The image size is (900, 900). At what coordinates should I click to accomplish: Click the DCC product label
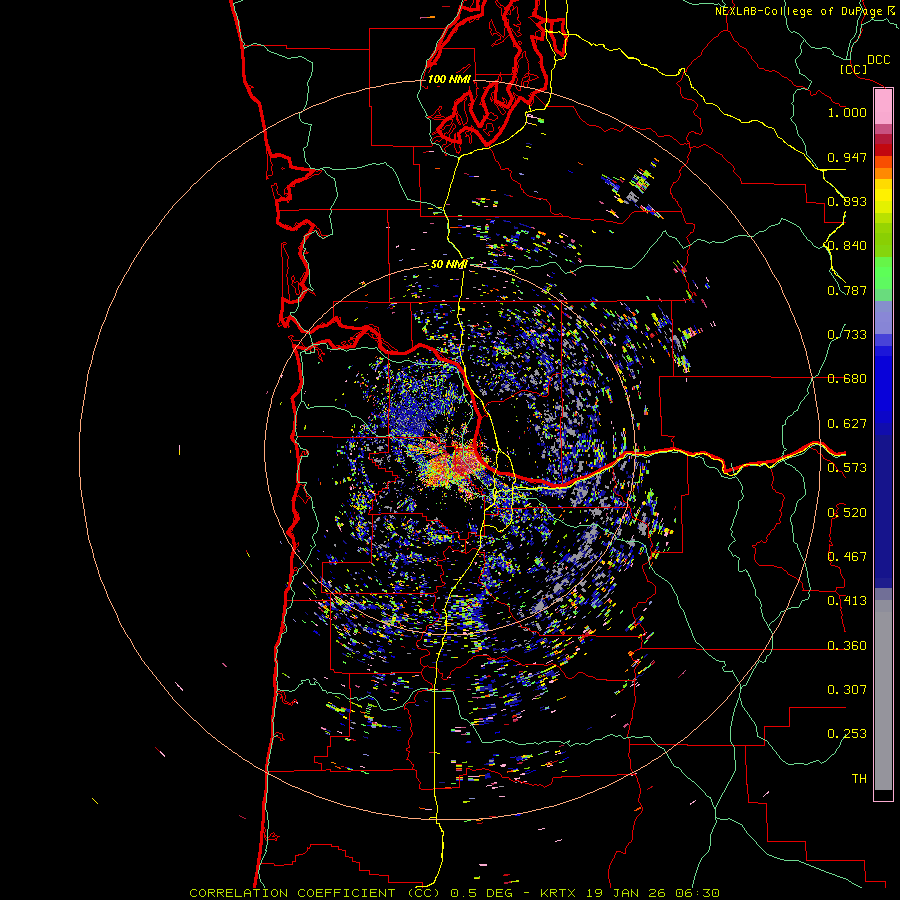pos(878,59)
